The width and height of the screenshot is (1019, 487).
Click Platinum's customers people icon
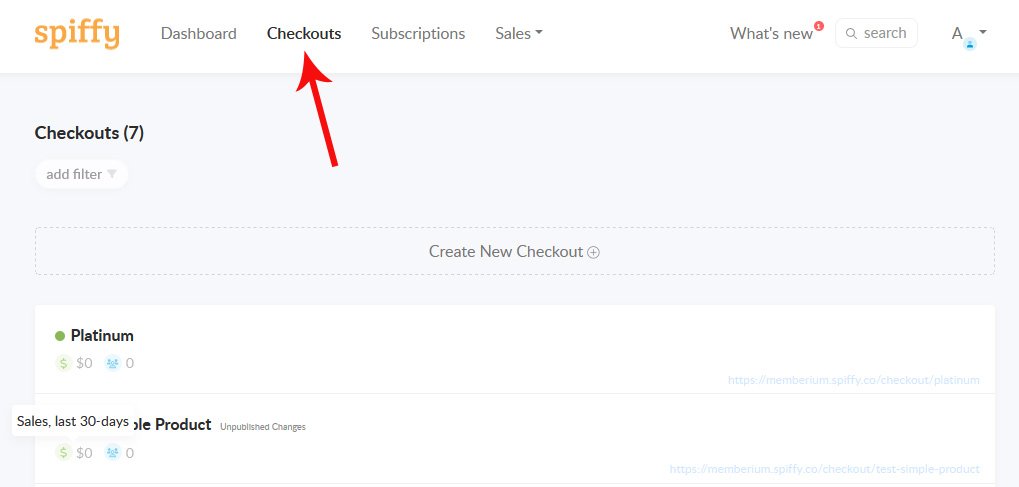tap(113, 363)
